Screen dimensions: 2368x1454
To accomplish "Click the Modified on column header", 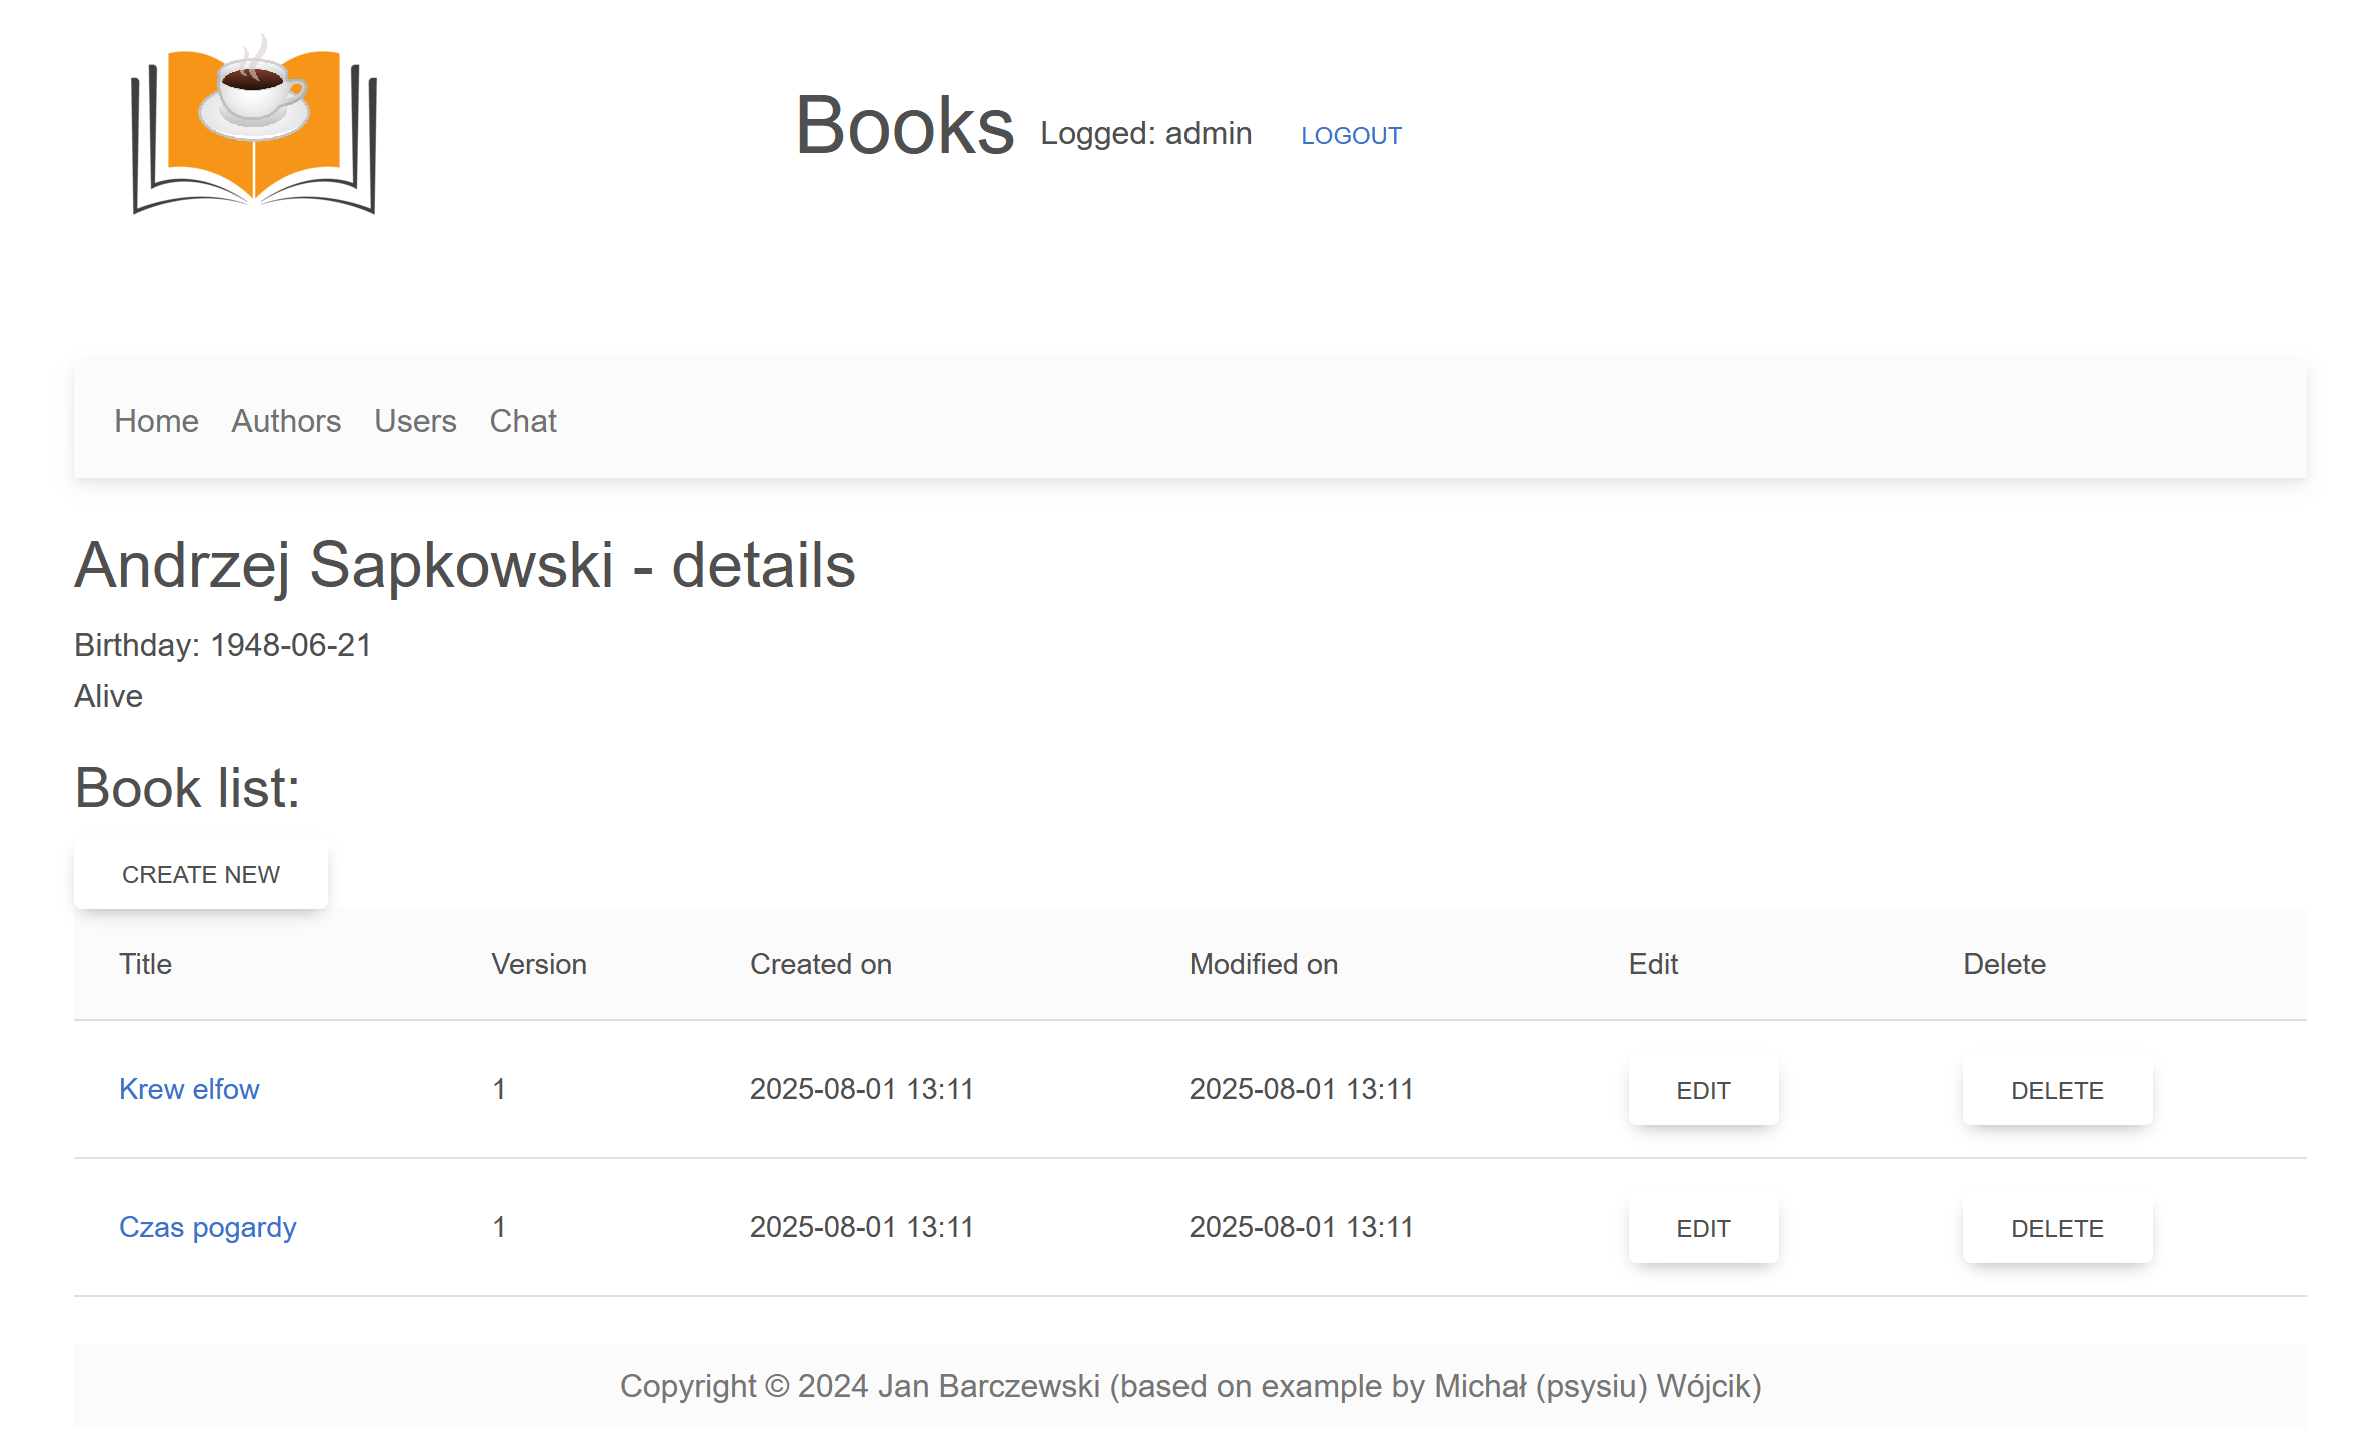I will pyautogui.click(x=1264, y=964).
